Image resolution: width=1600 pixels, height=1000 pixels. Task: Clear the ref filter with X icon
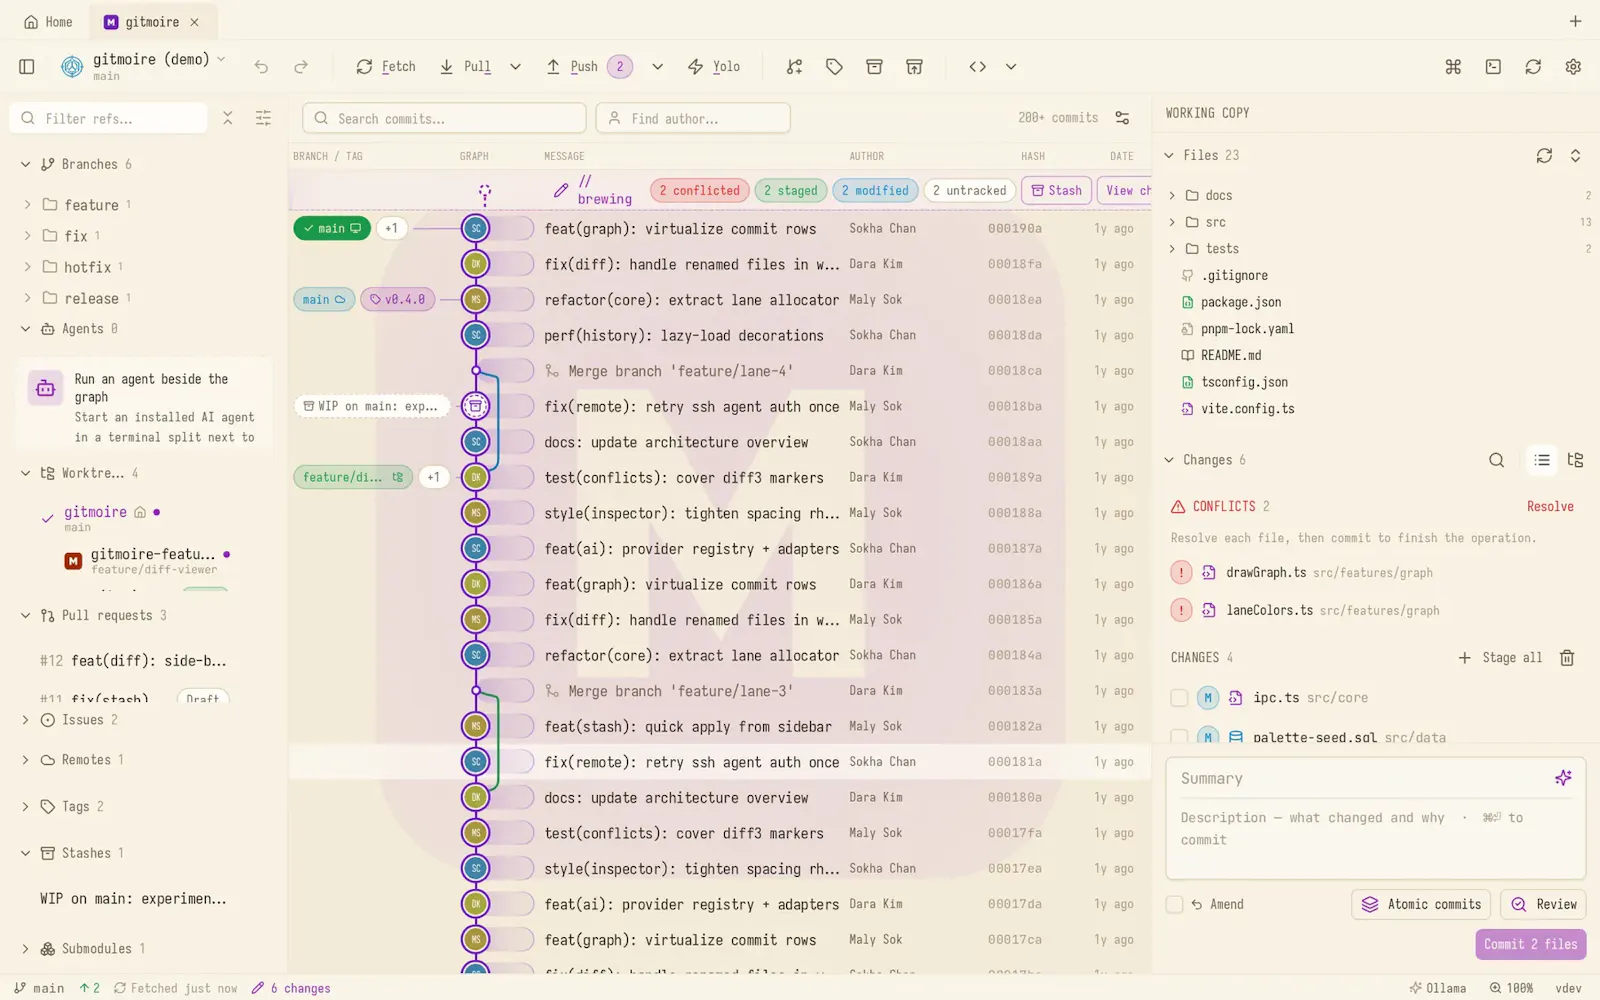coord(228,118)
